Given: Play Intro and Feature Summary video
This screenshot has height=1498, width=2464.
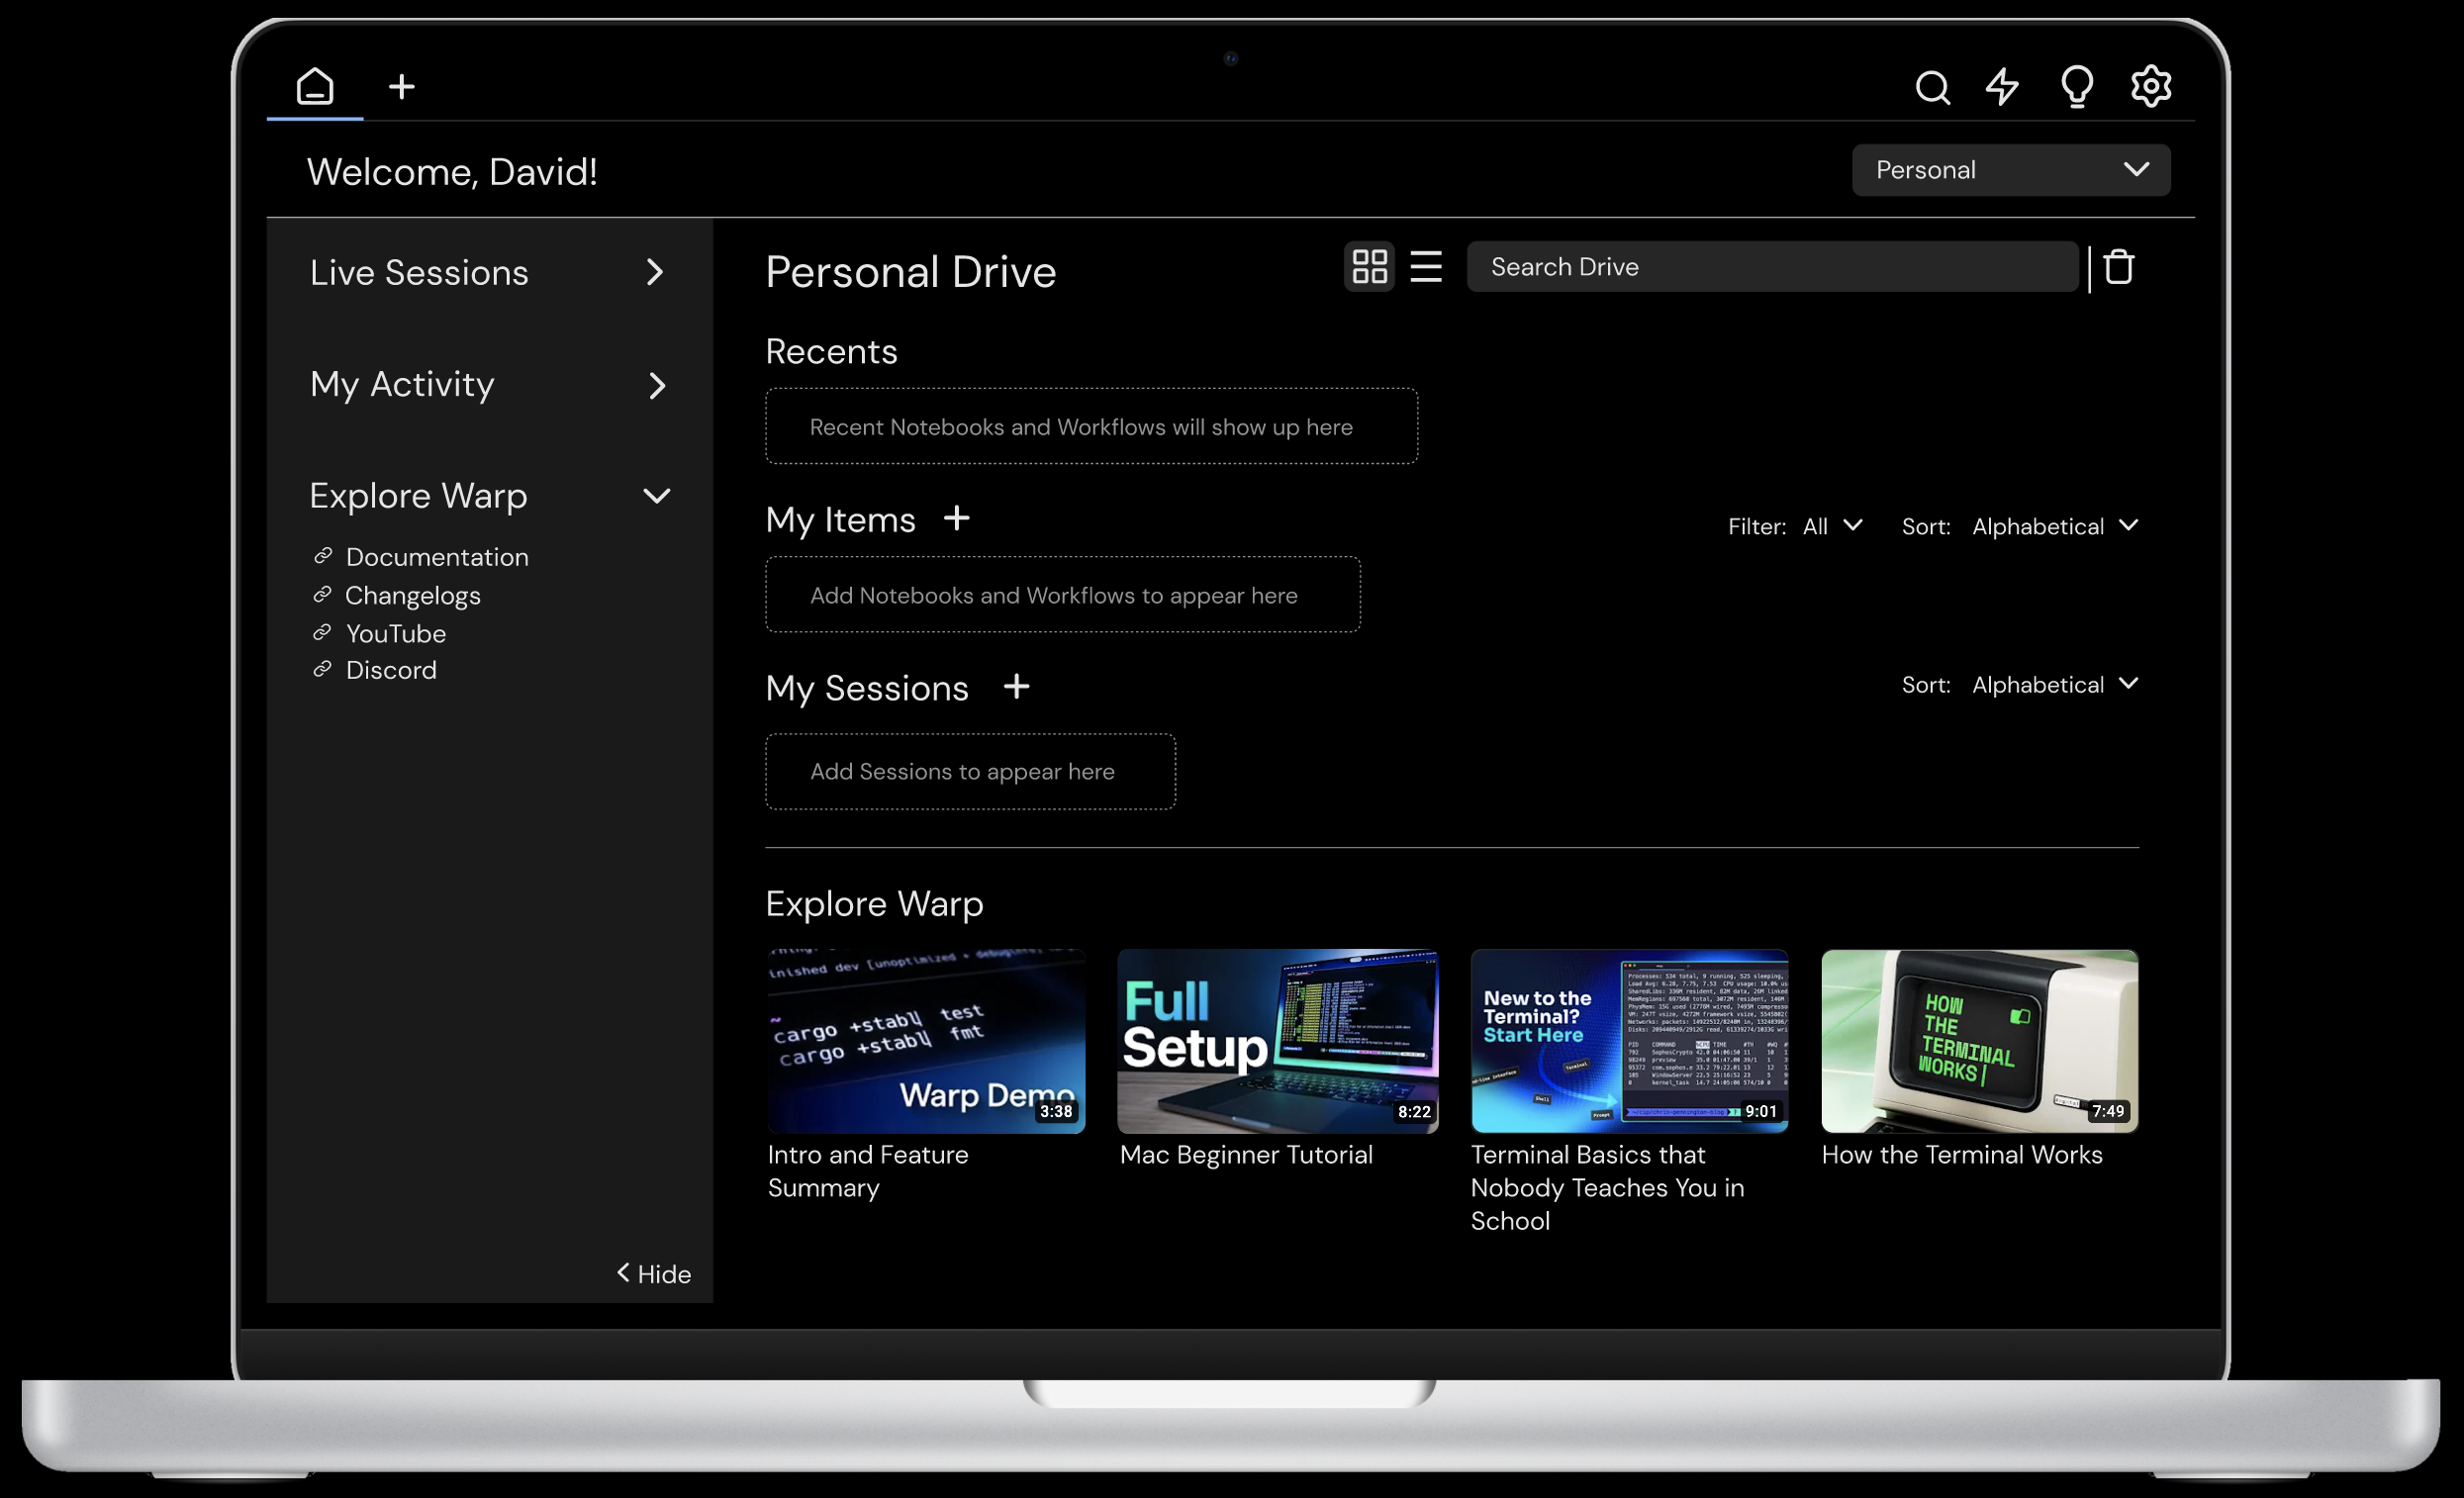Looking at the screenshot, I should click(x=926, y=1041).
